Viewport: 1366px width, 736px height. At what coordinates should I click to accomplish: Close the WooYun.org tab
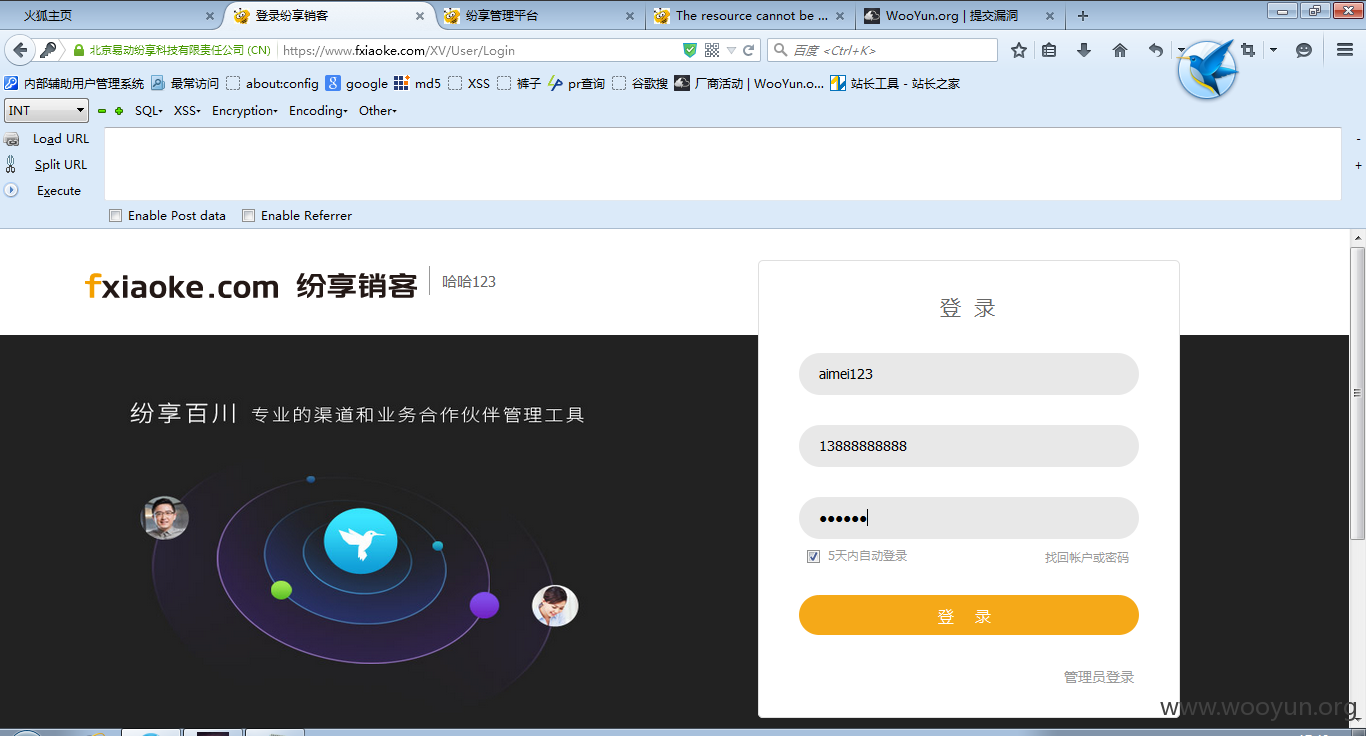click(1050, 16)
